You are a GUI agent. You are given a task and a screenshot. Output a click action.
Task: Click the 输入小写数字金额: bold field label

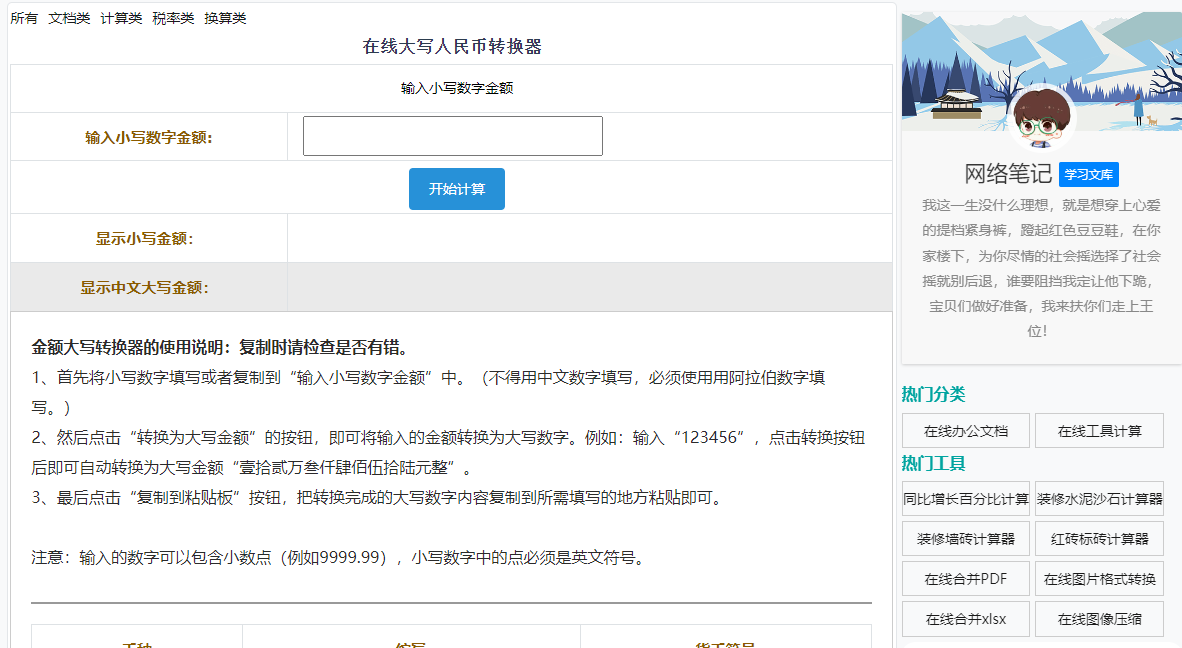tap(149, 138)
